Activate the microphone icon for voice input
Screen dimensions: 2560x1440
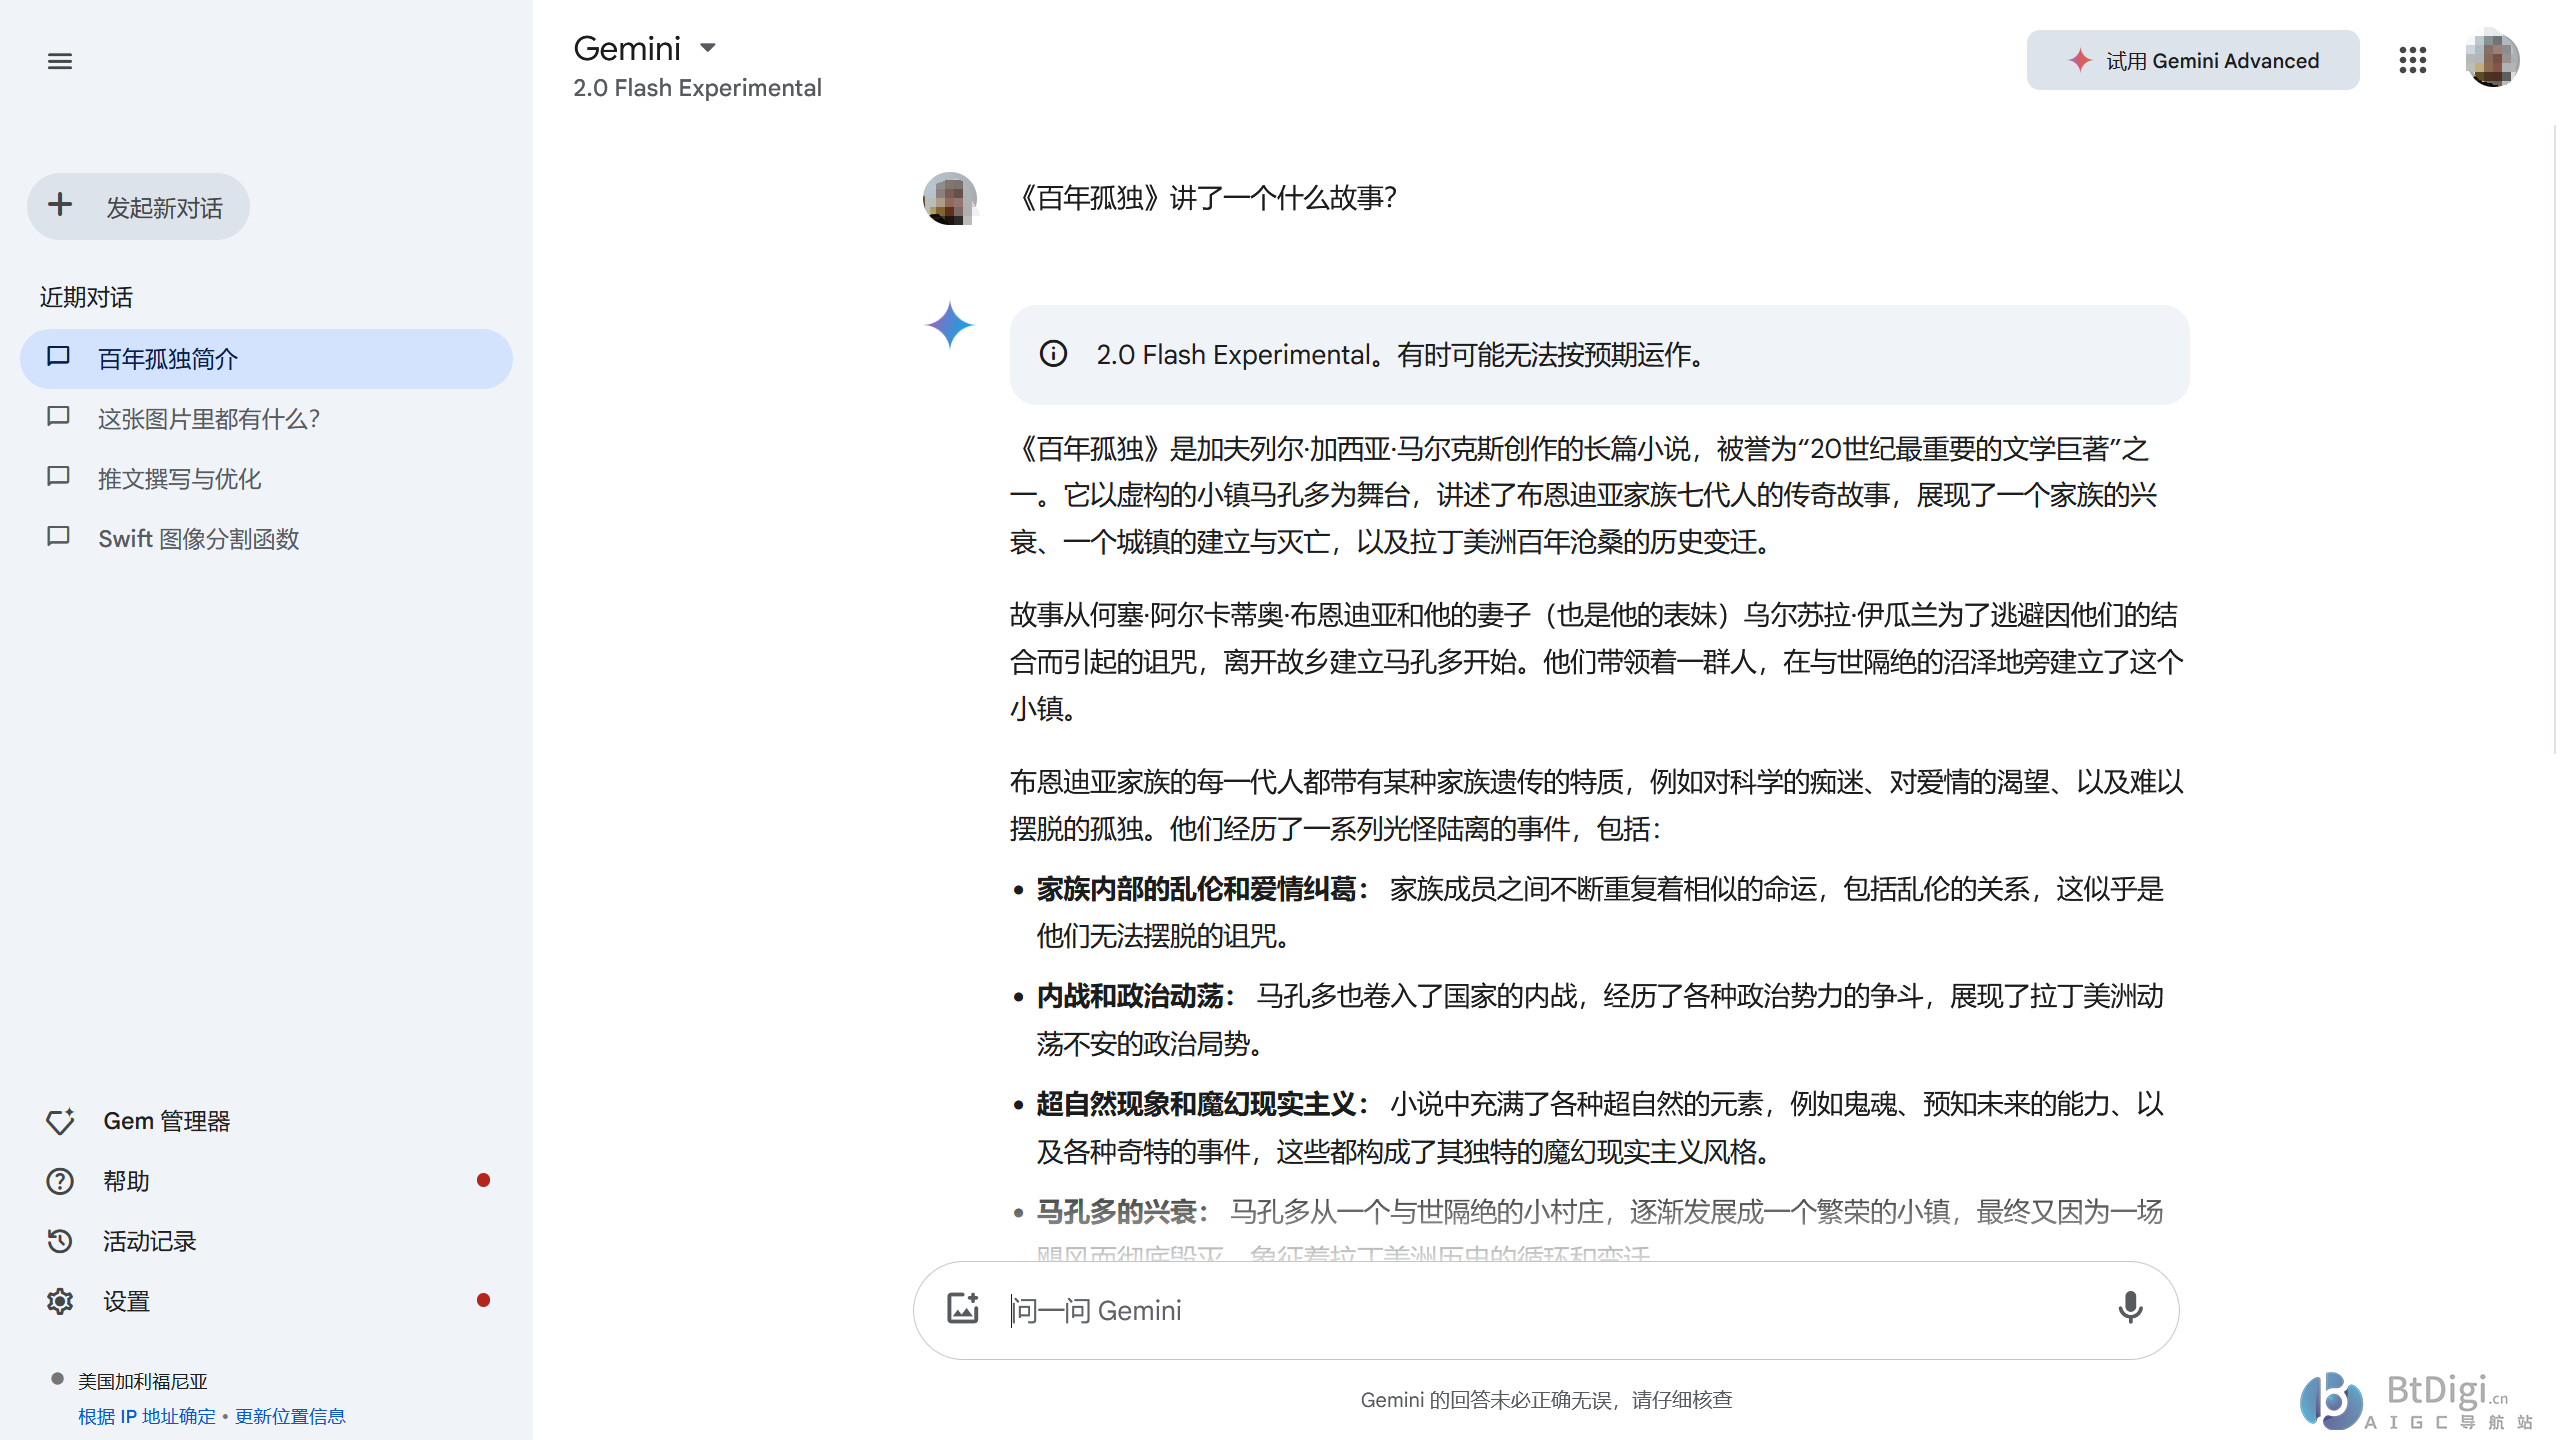tap(2130, 1308)
